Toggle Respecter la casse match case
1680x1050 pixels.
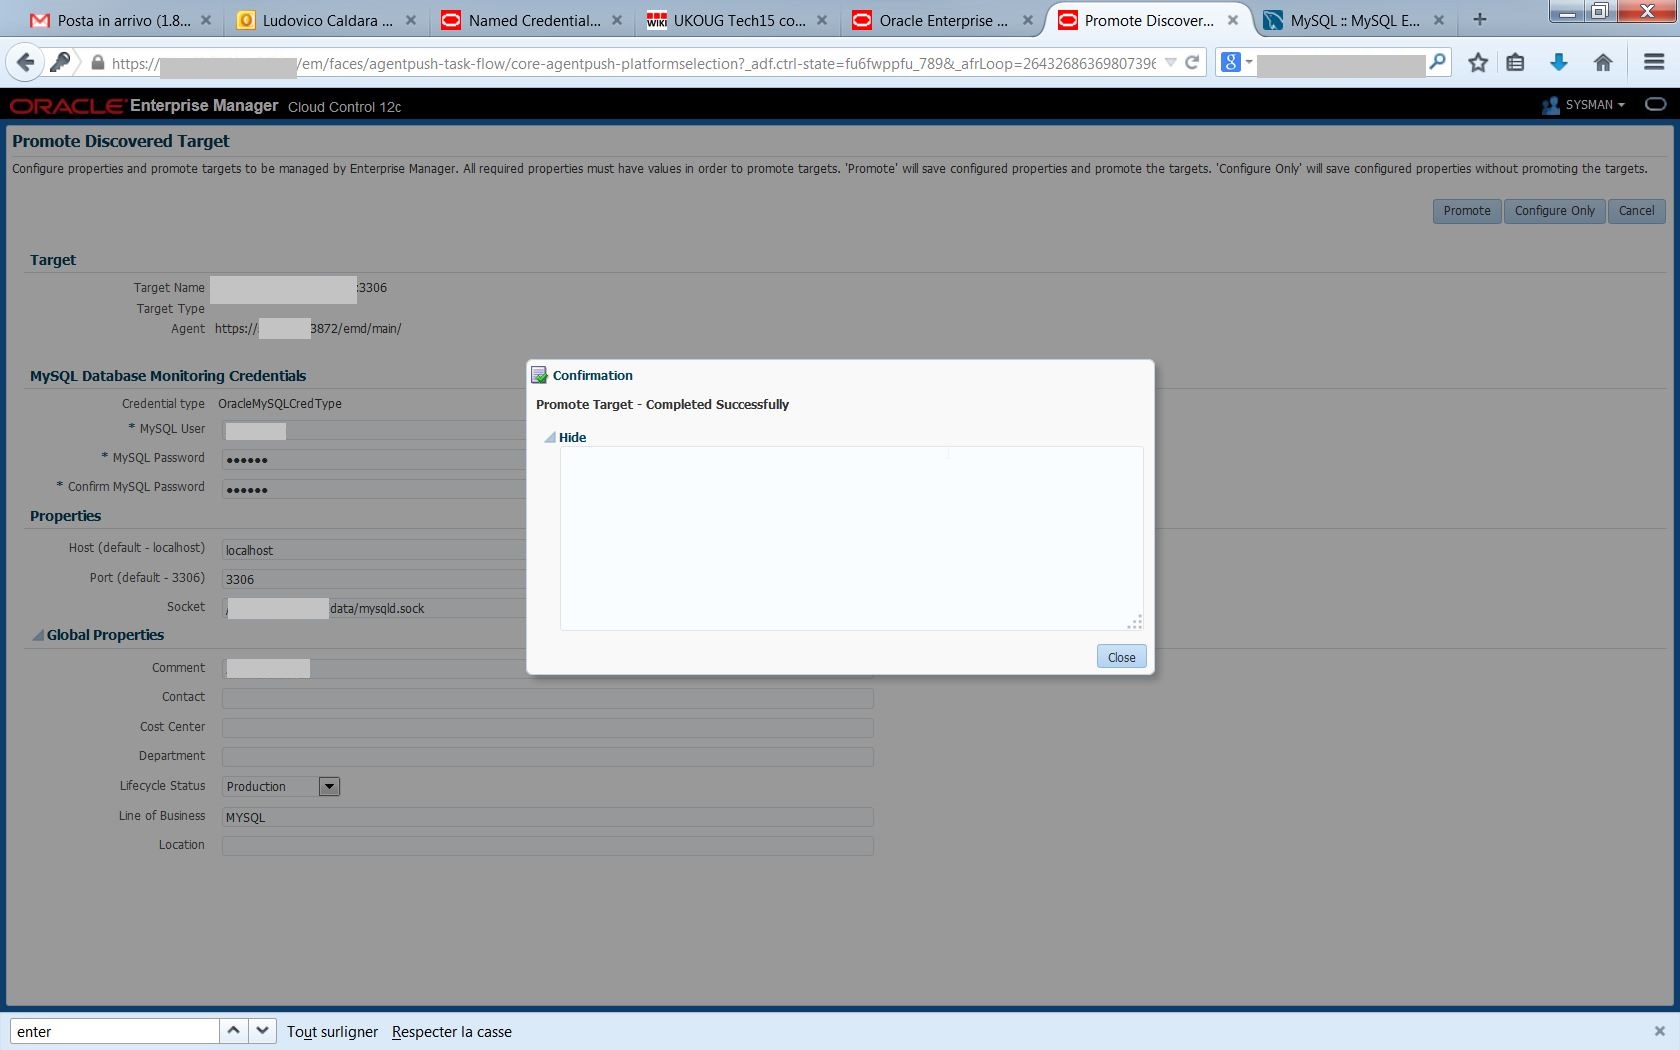click(x=451, y=1032)
